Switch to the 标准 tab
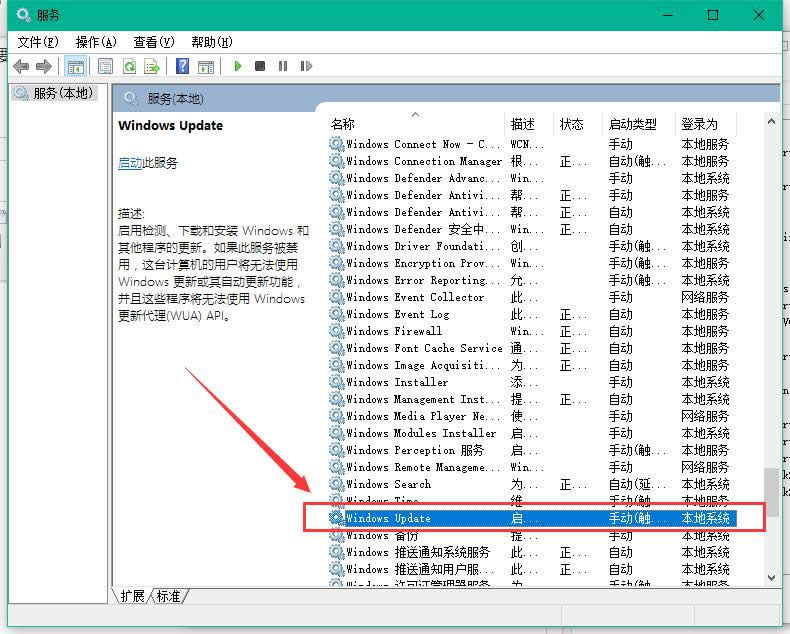This screenshot has height=634, width=790. click(x=168, y=596)
